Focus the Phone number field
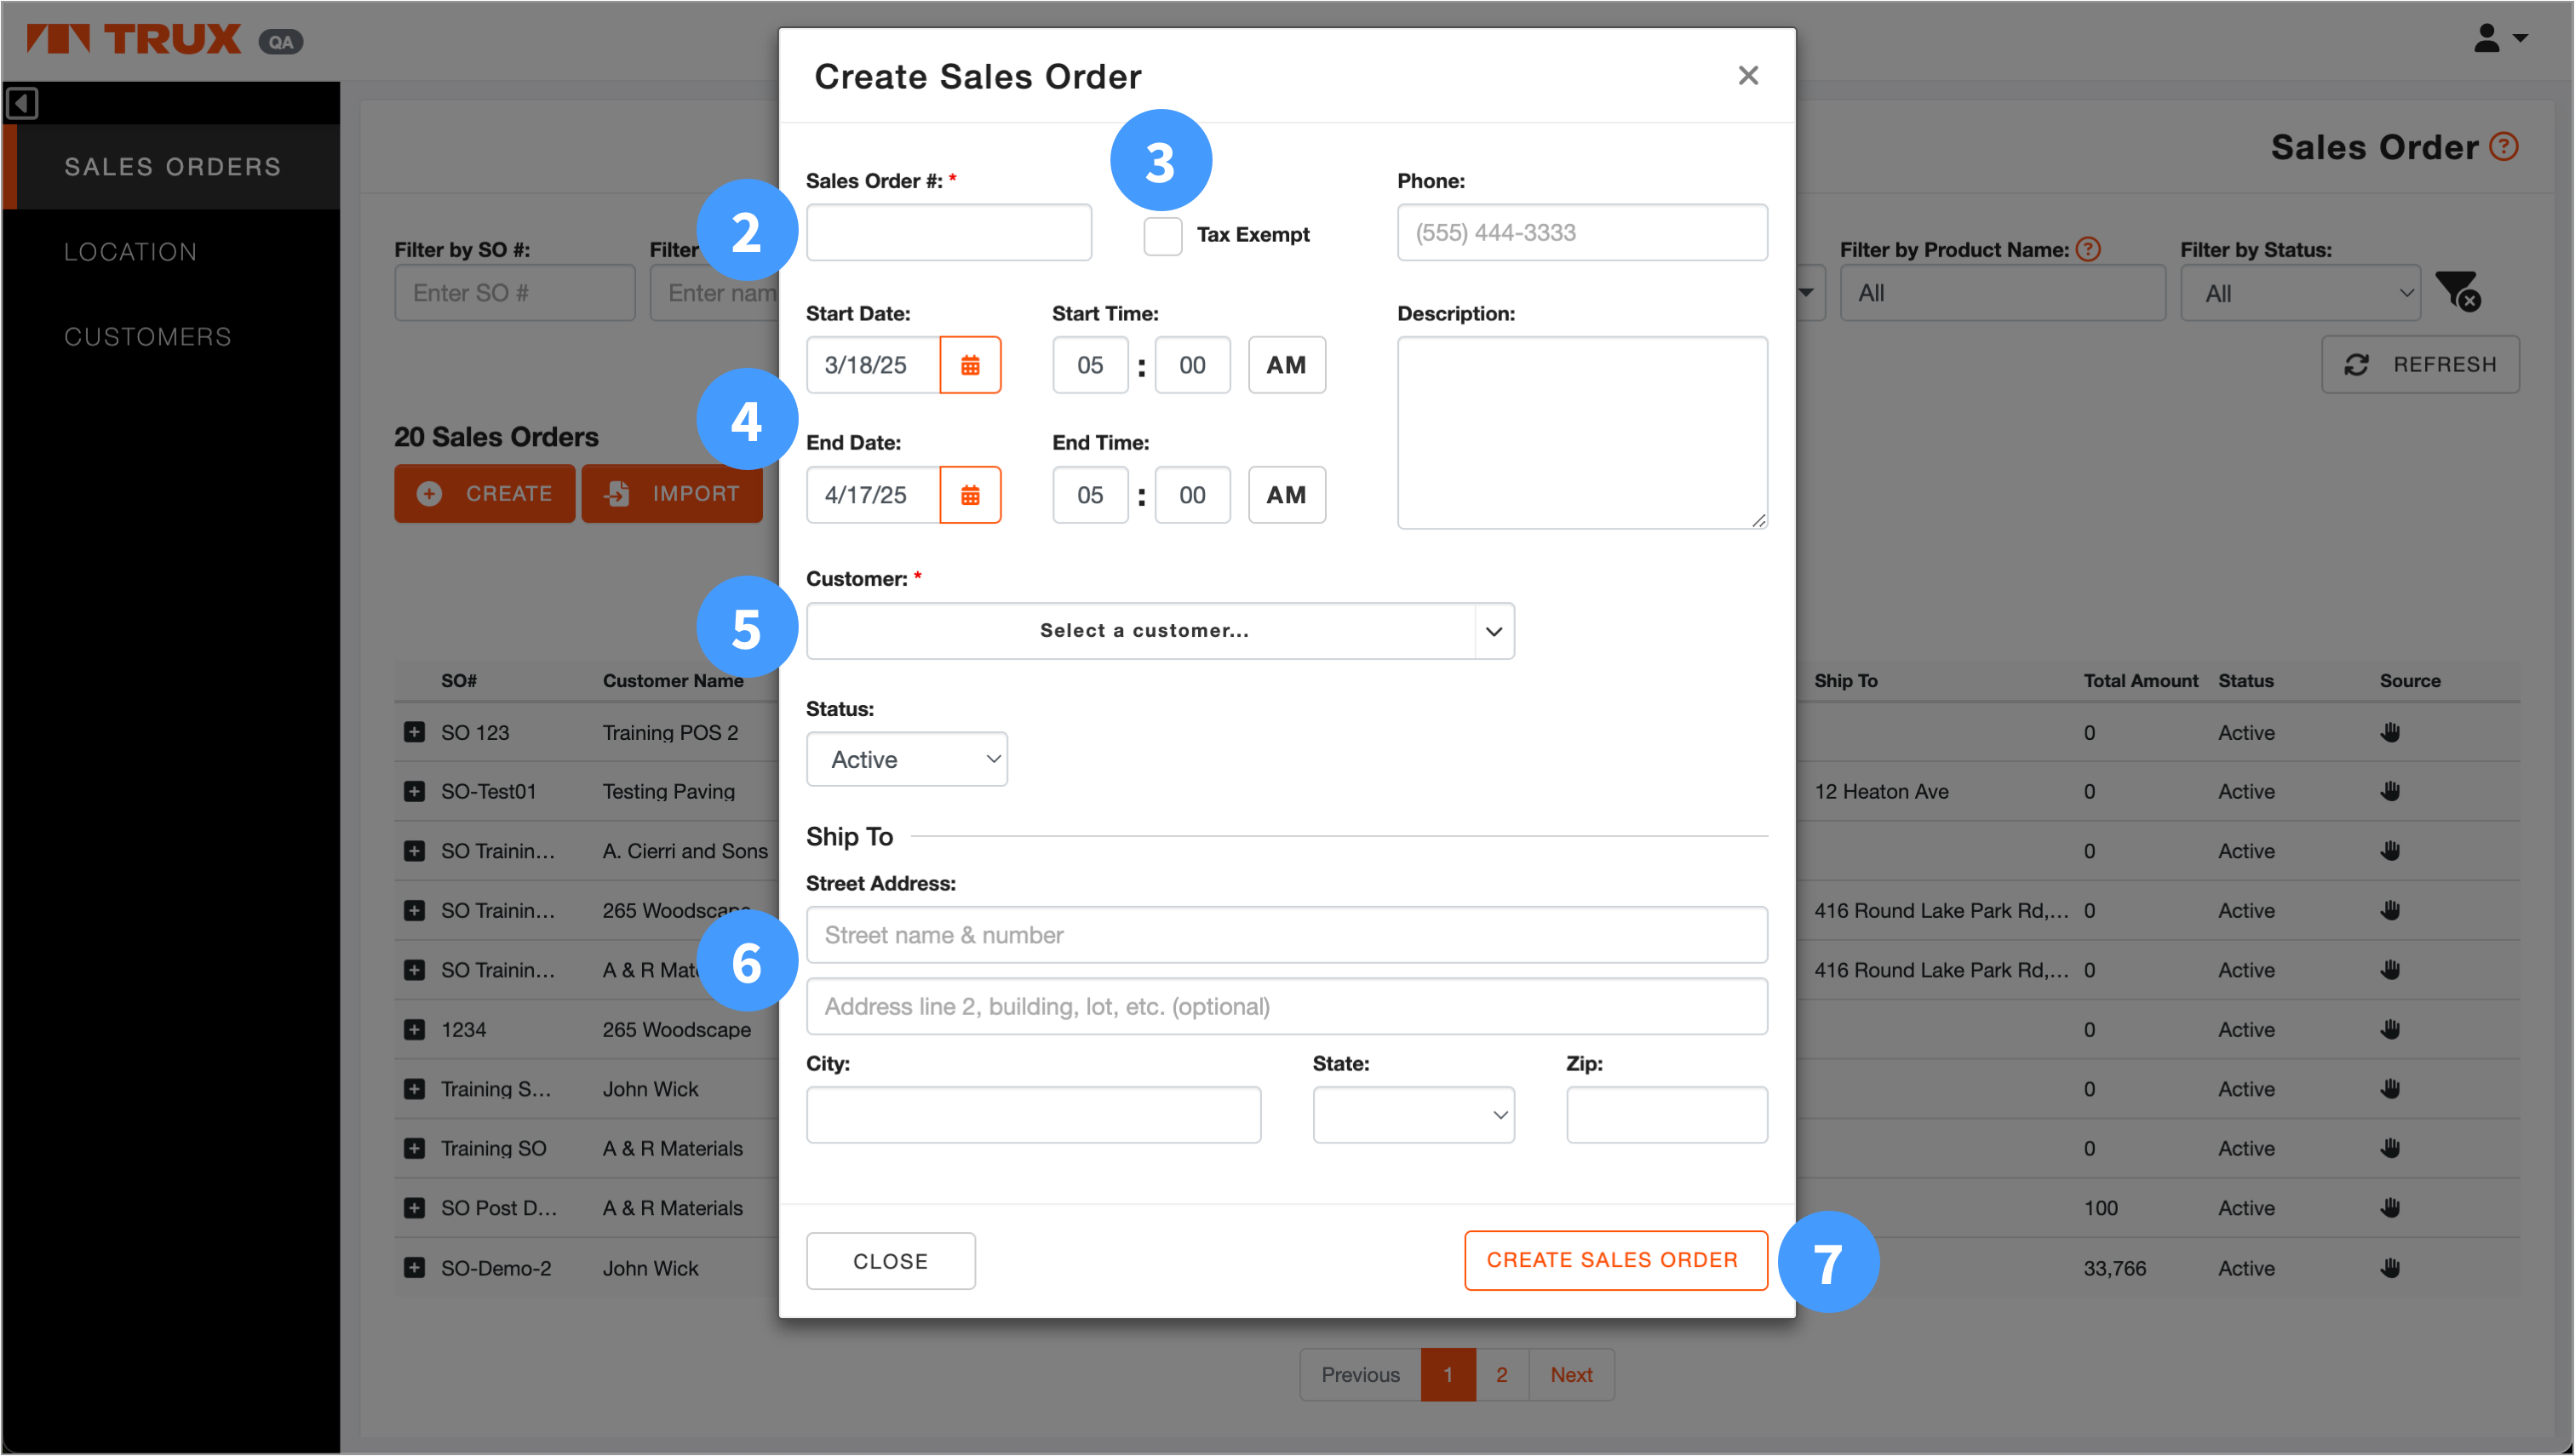 [1582, 233]
